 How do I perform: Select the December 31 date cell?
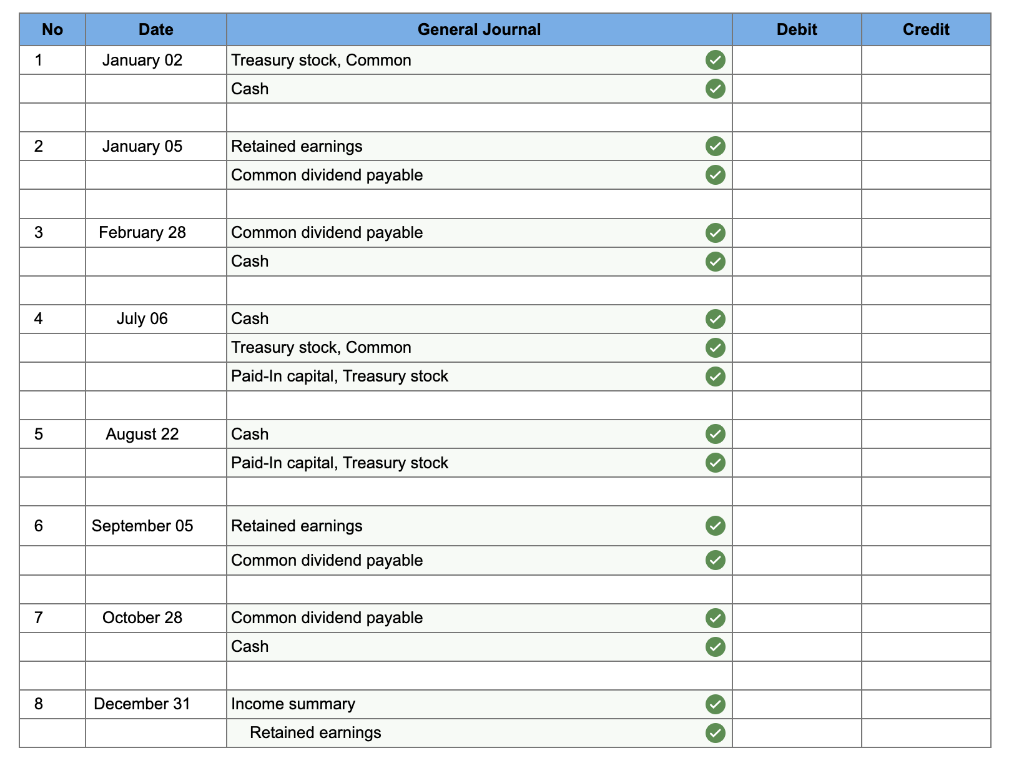[155, 704]
